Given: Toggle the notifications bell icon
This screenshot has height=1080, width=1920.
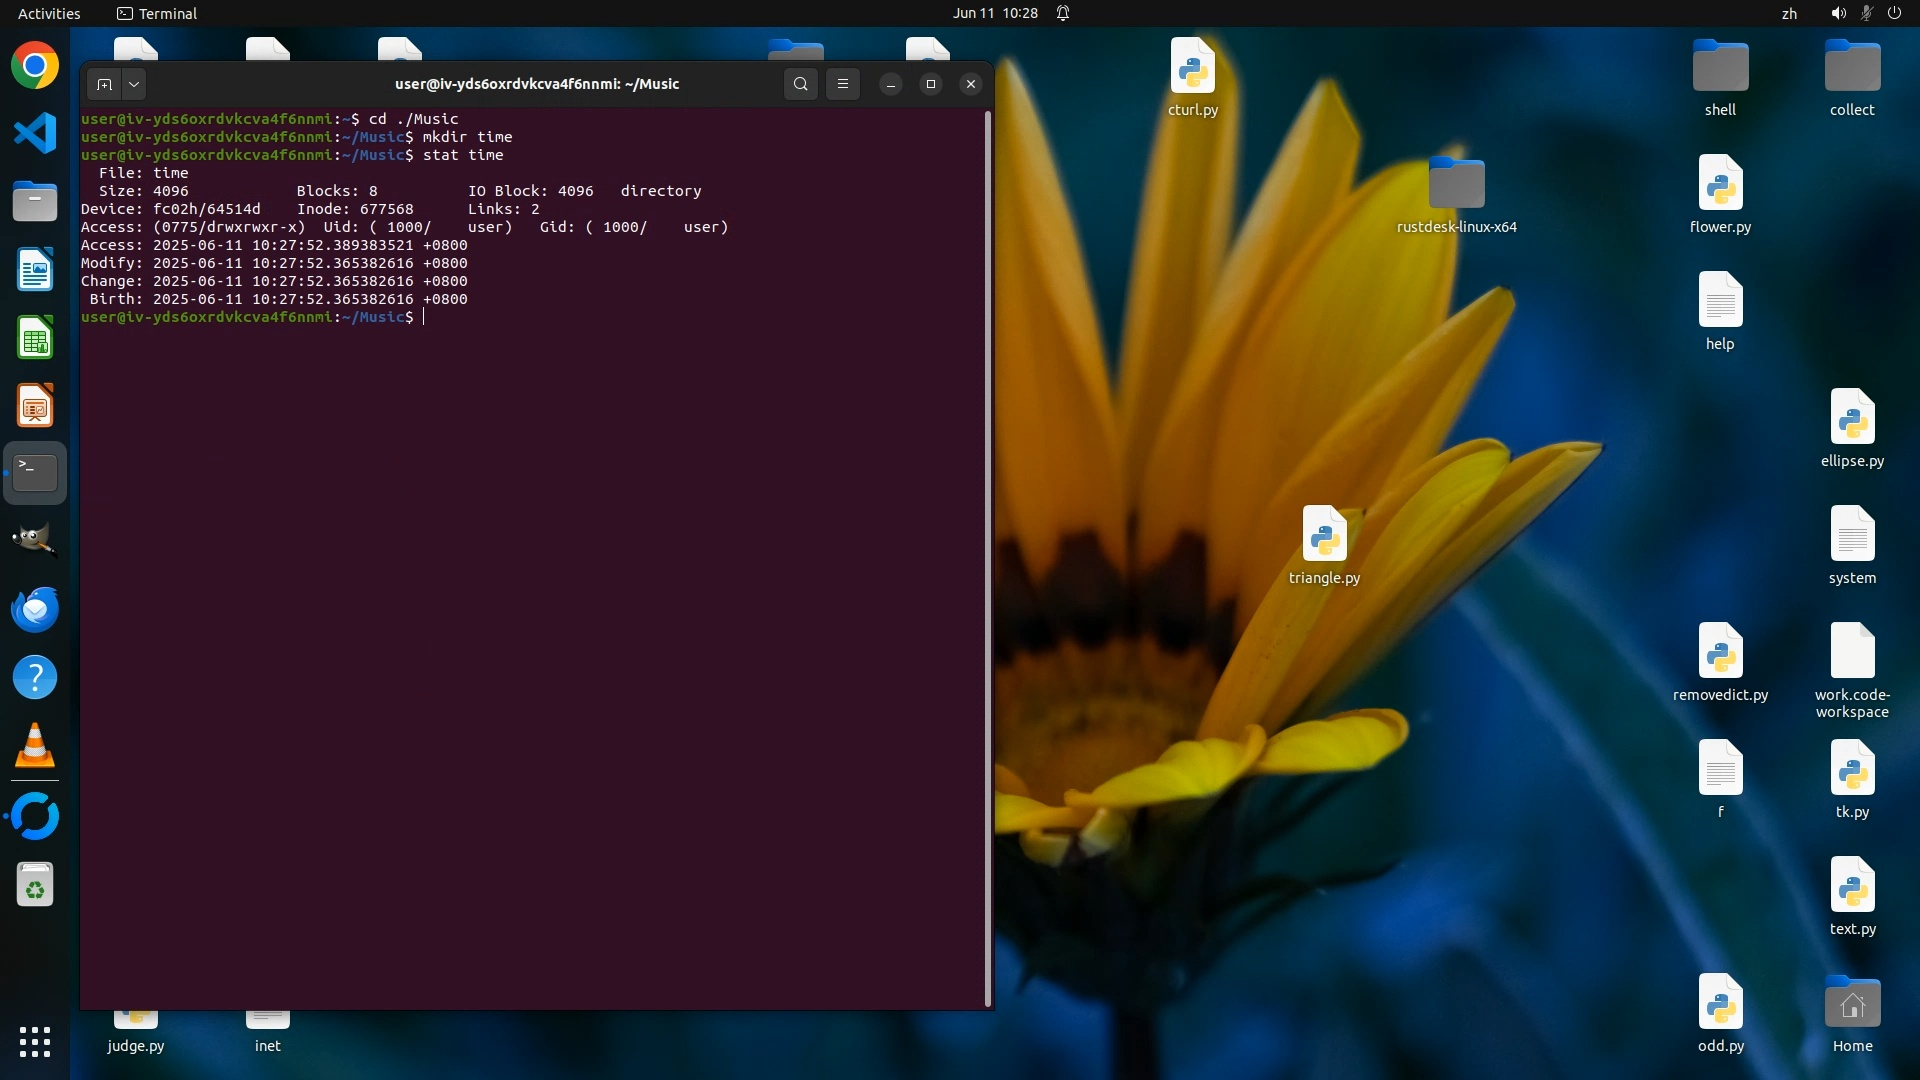Looking at the screenshot, I should click(x=1063, y=13).
